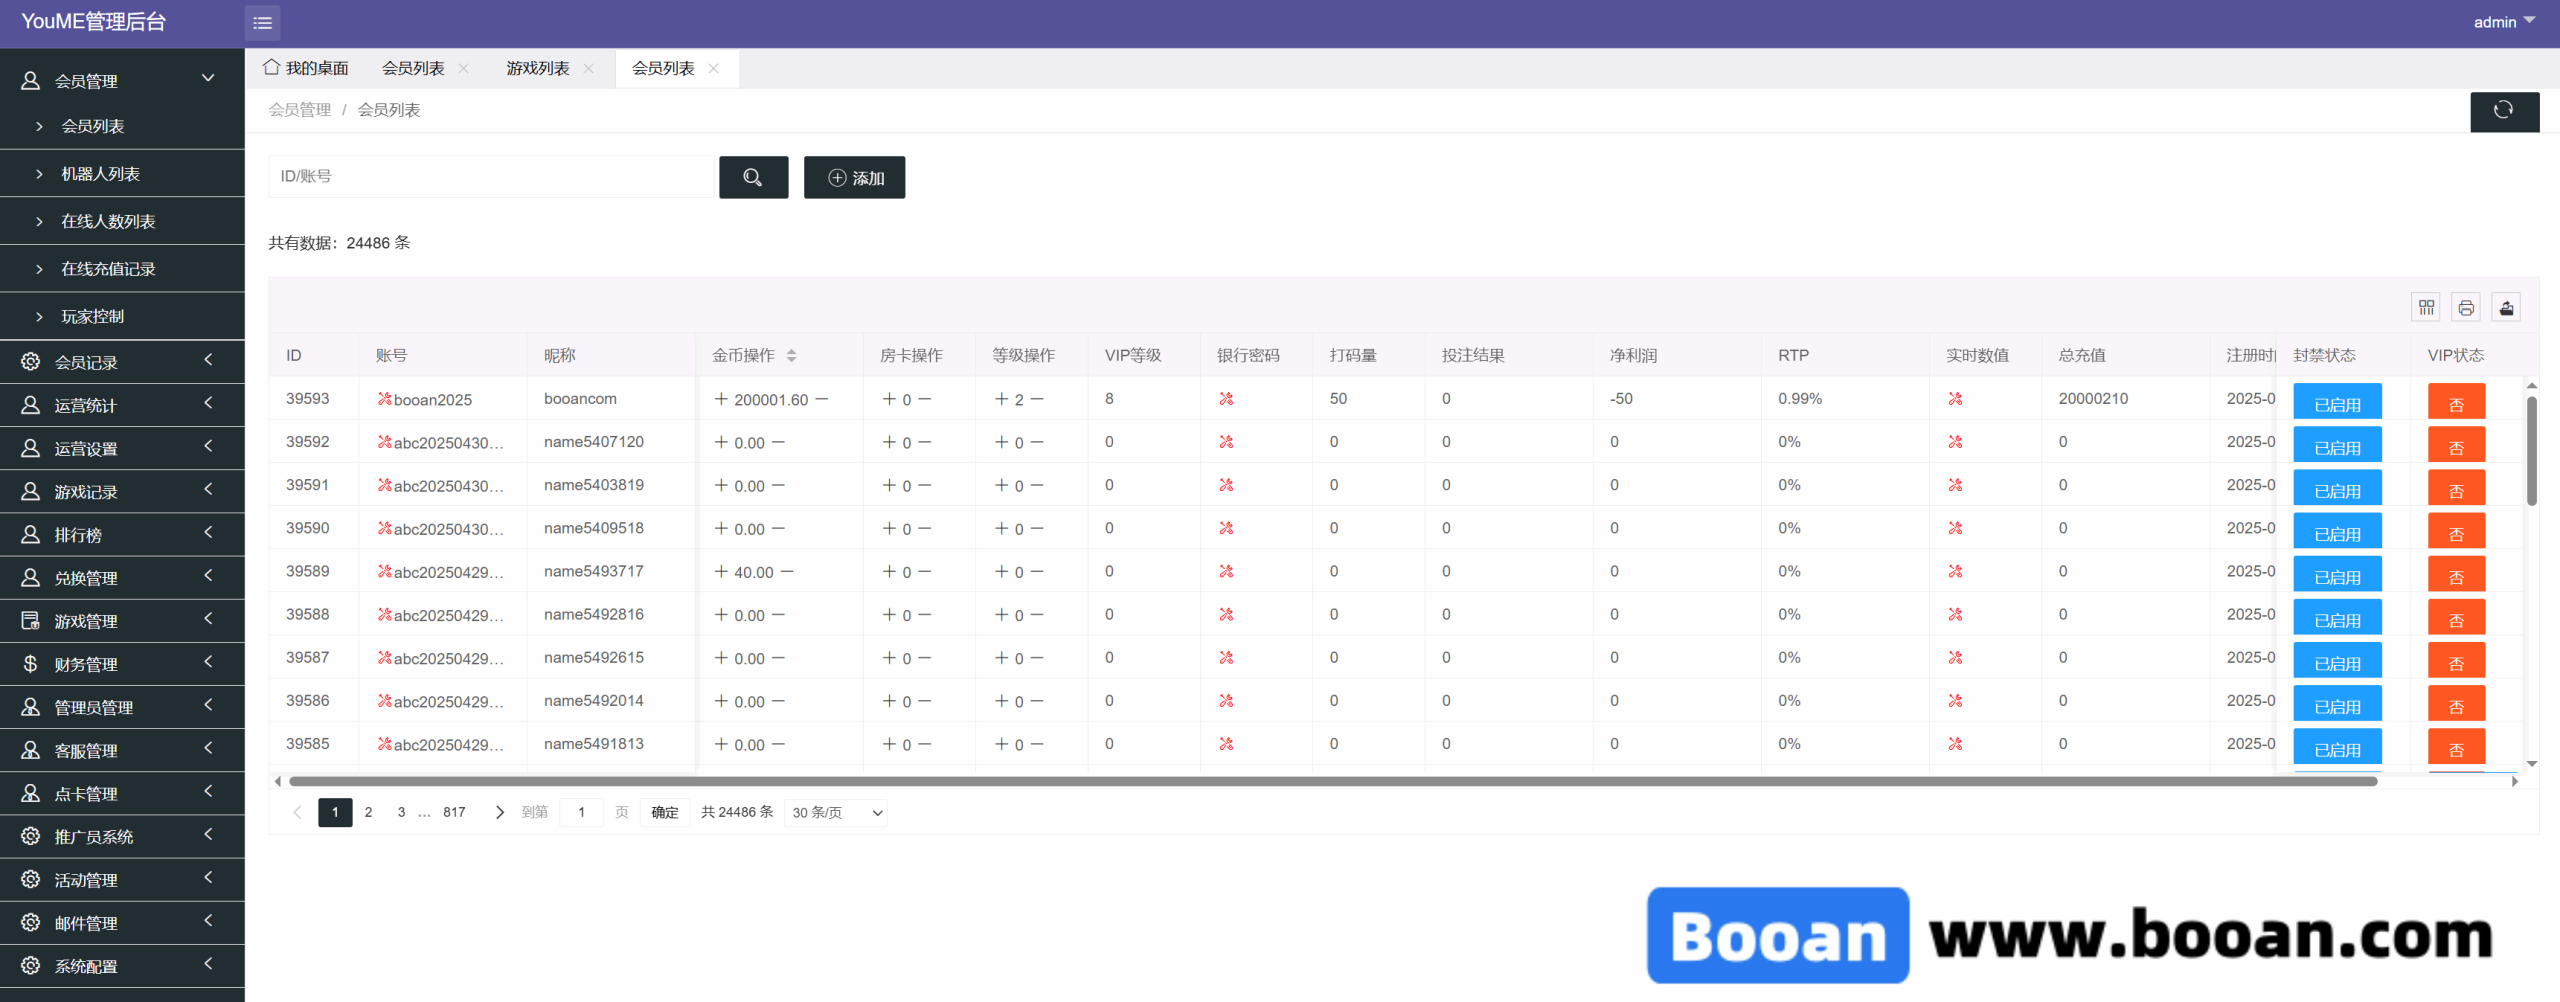Click the ID/账号 search input field
Viewport: 2560px width, 1002px height.
[492, 177]
